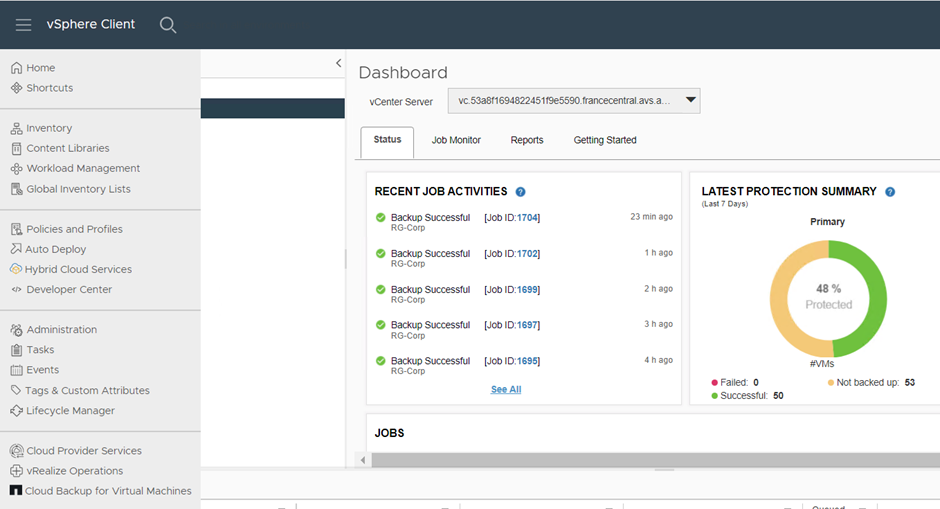Switch to the Job Monitor tab

[456, 140]
